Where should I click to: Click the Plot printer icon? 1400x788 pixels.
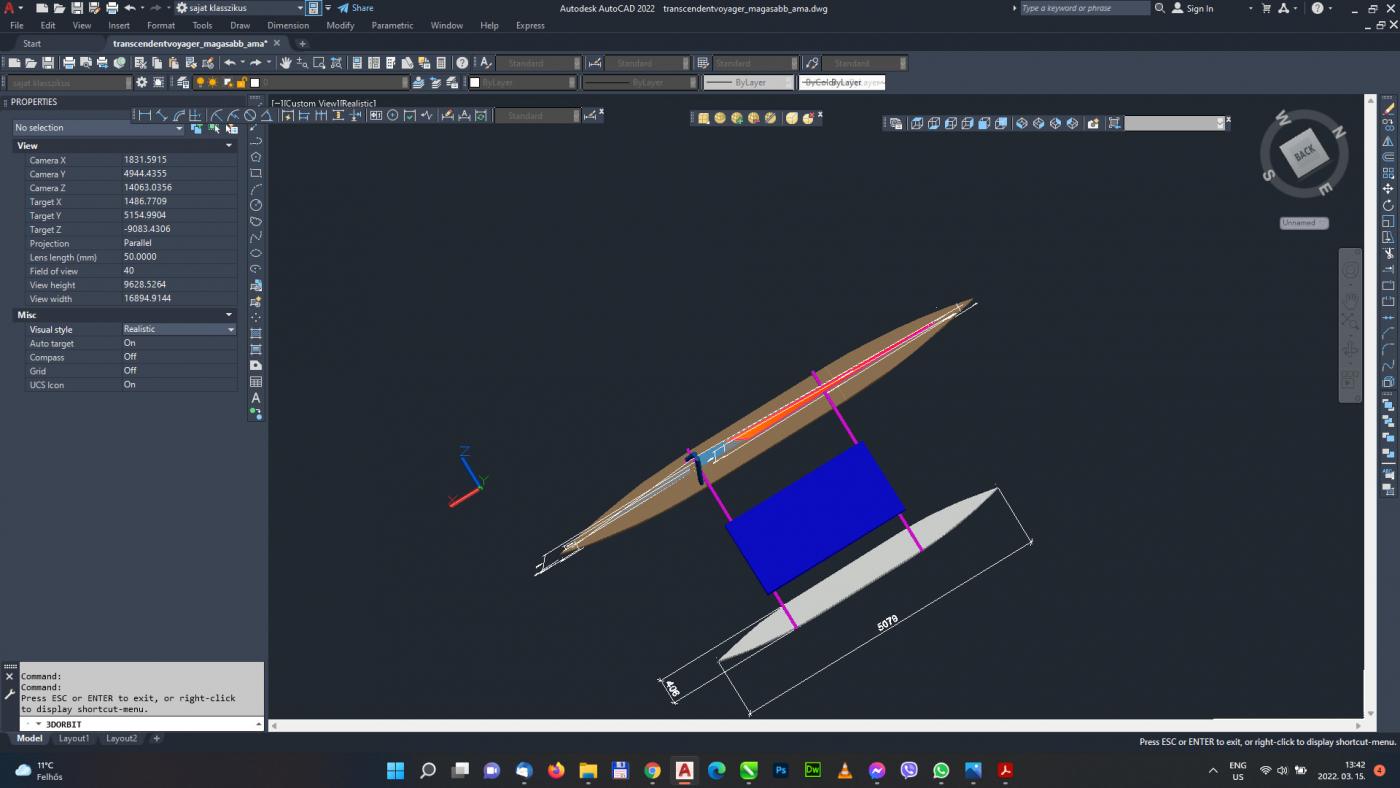70,63
